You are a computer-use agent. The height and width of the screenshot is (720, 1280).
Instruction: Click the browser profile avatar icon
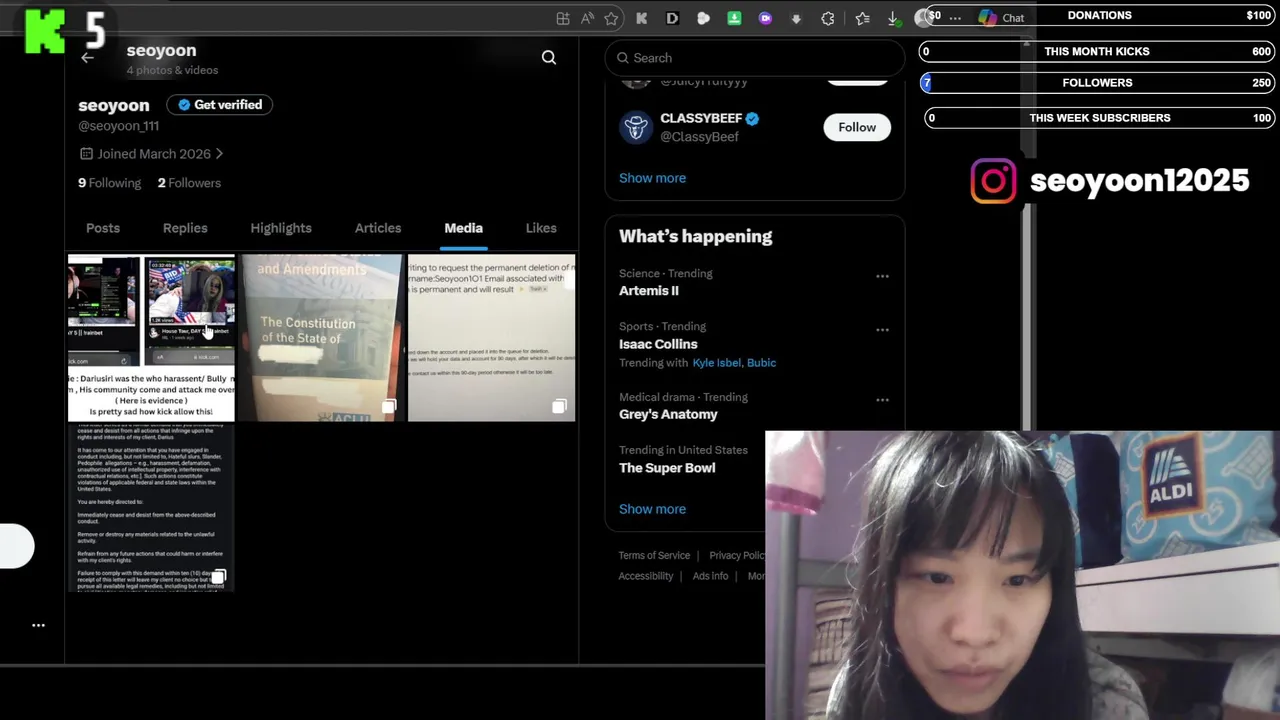[922, 17]
